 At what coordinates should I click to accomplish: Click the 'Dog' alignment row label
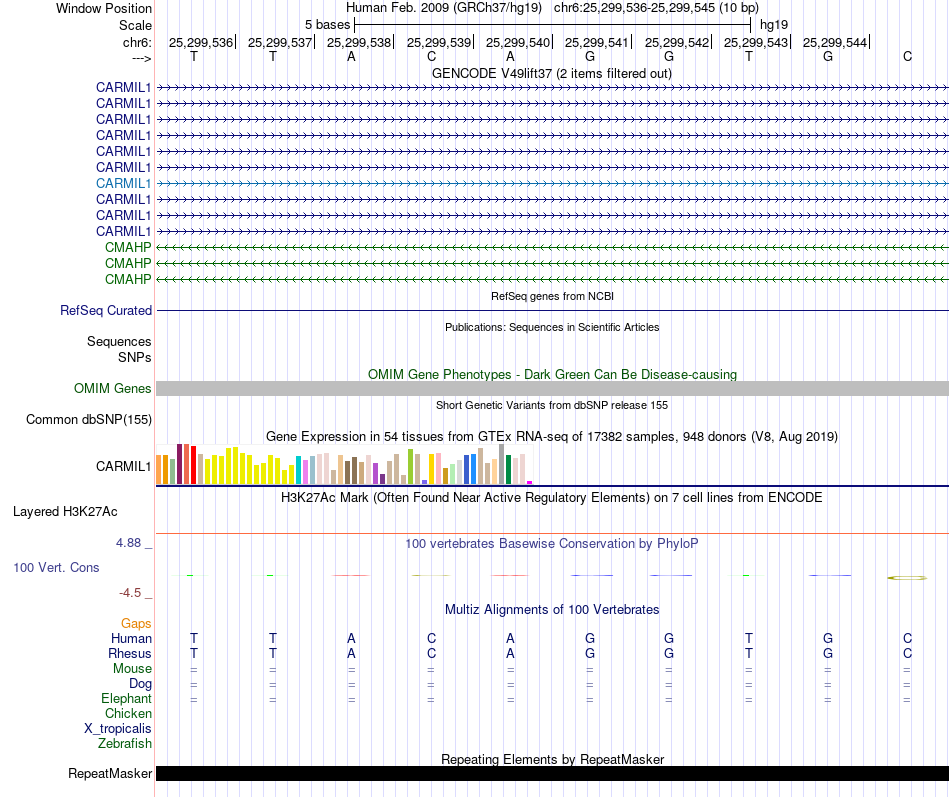pyautogui.click(x=140, y=684)
